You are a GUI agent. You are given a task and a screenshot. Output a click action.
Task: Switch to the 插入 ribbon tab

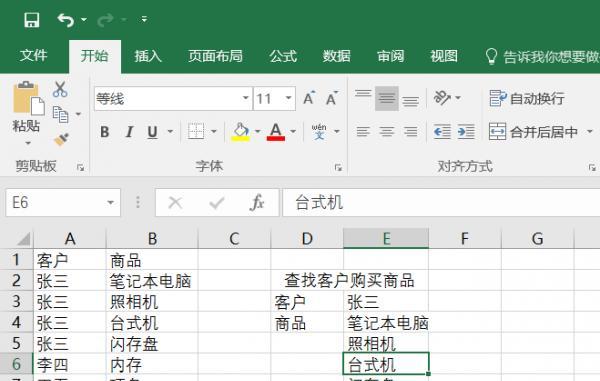(x=148, y=56)
